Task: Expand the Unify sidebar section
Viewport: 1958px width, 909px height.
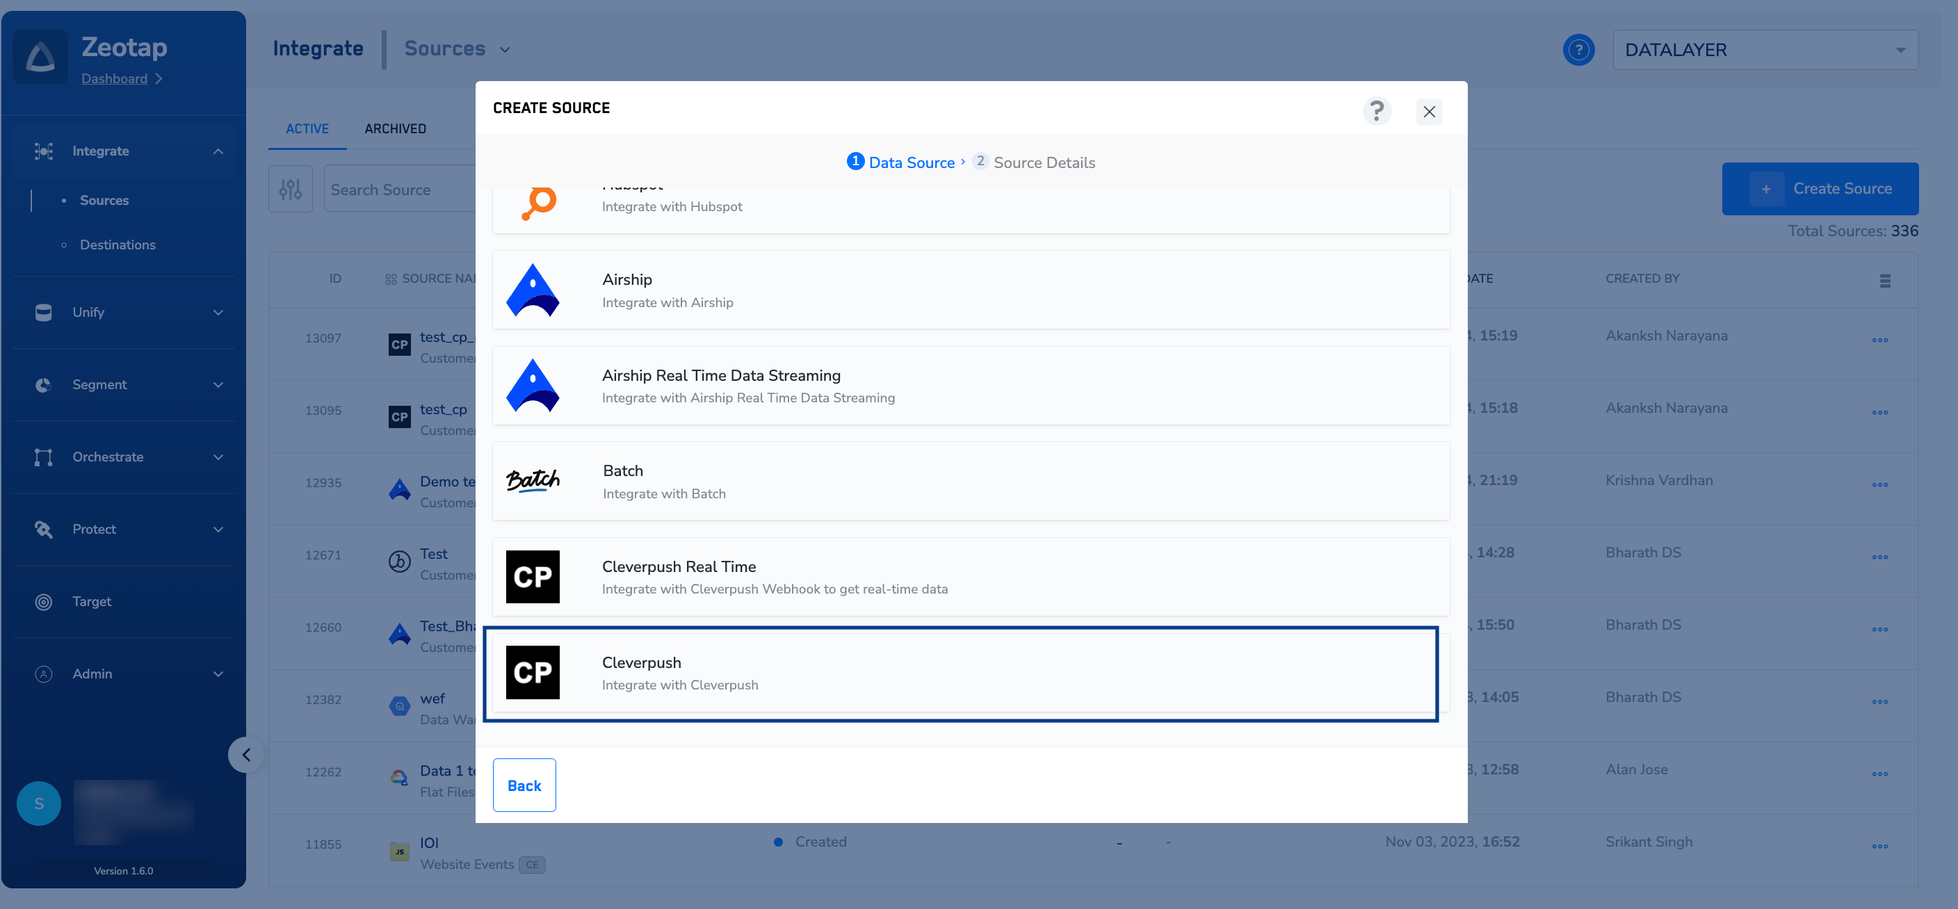Action: tap(218, 312)
